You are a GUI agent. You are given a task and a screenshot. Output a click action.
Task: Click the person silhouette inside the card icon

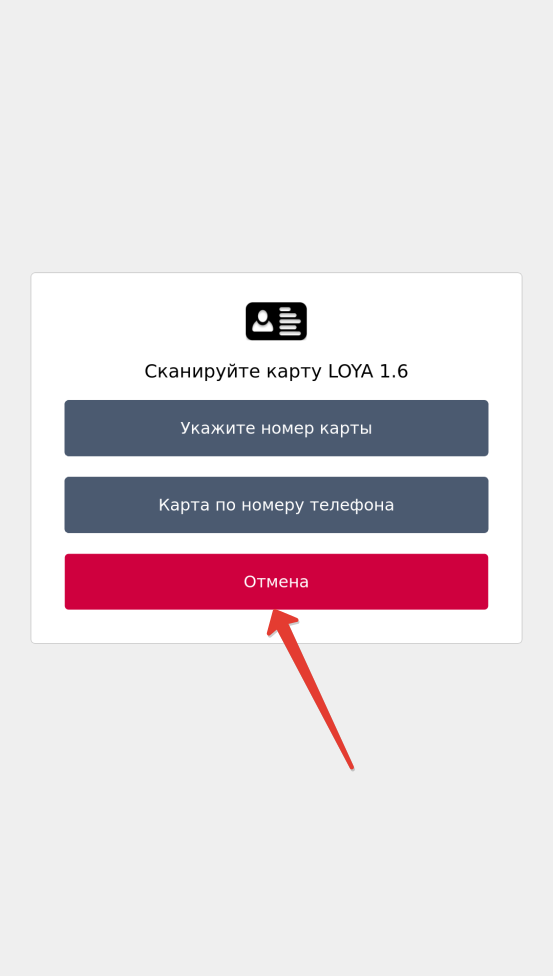click(262, 321)
